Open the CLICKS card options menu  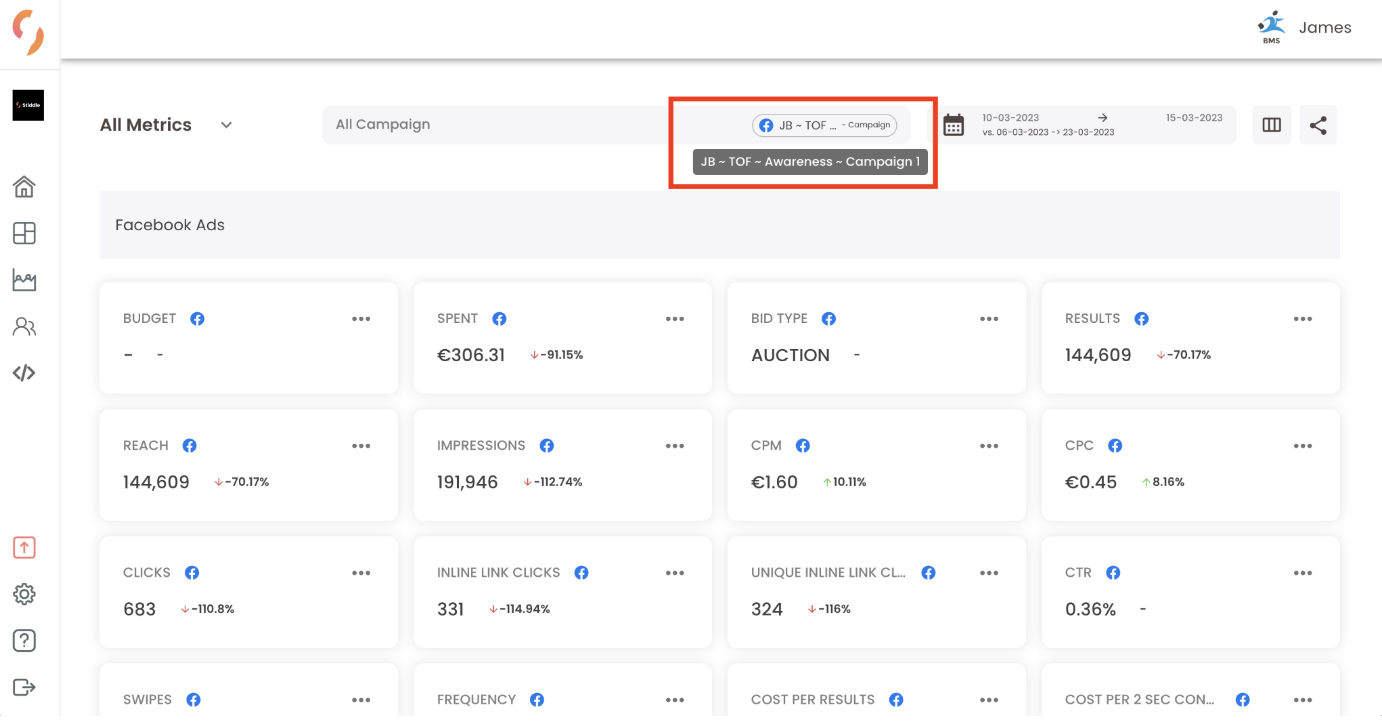[361, 573]
